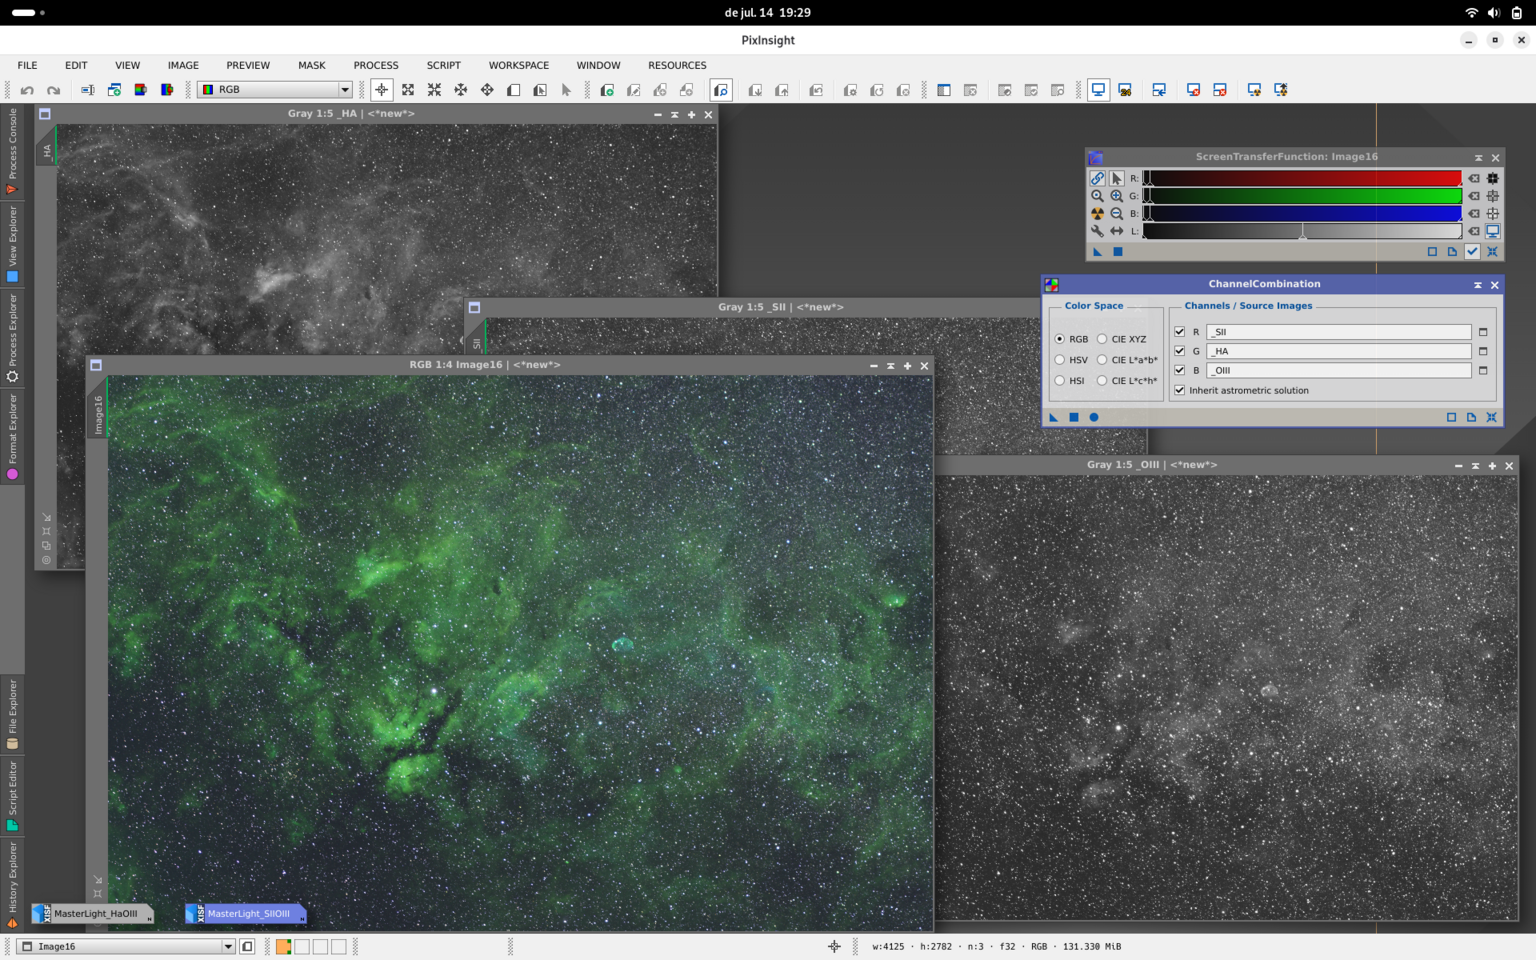The width and height of the screenshot is (1536, 960).
Task: Open the Image16 view selector dropdown
Action: 127,946
